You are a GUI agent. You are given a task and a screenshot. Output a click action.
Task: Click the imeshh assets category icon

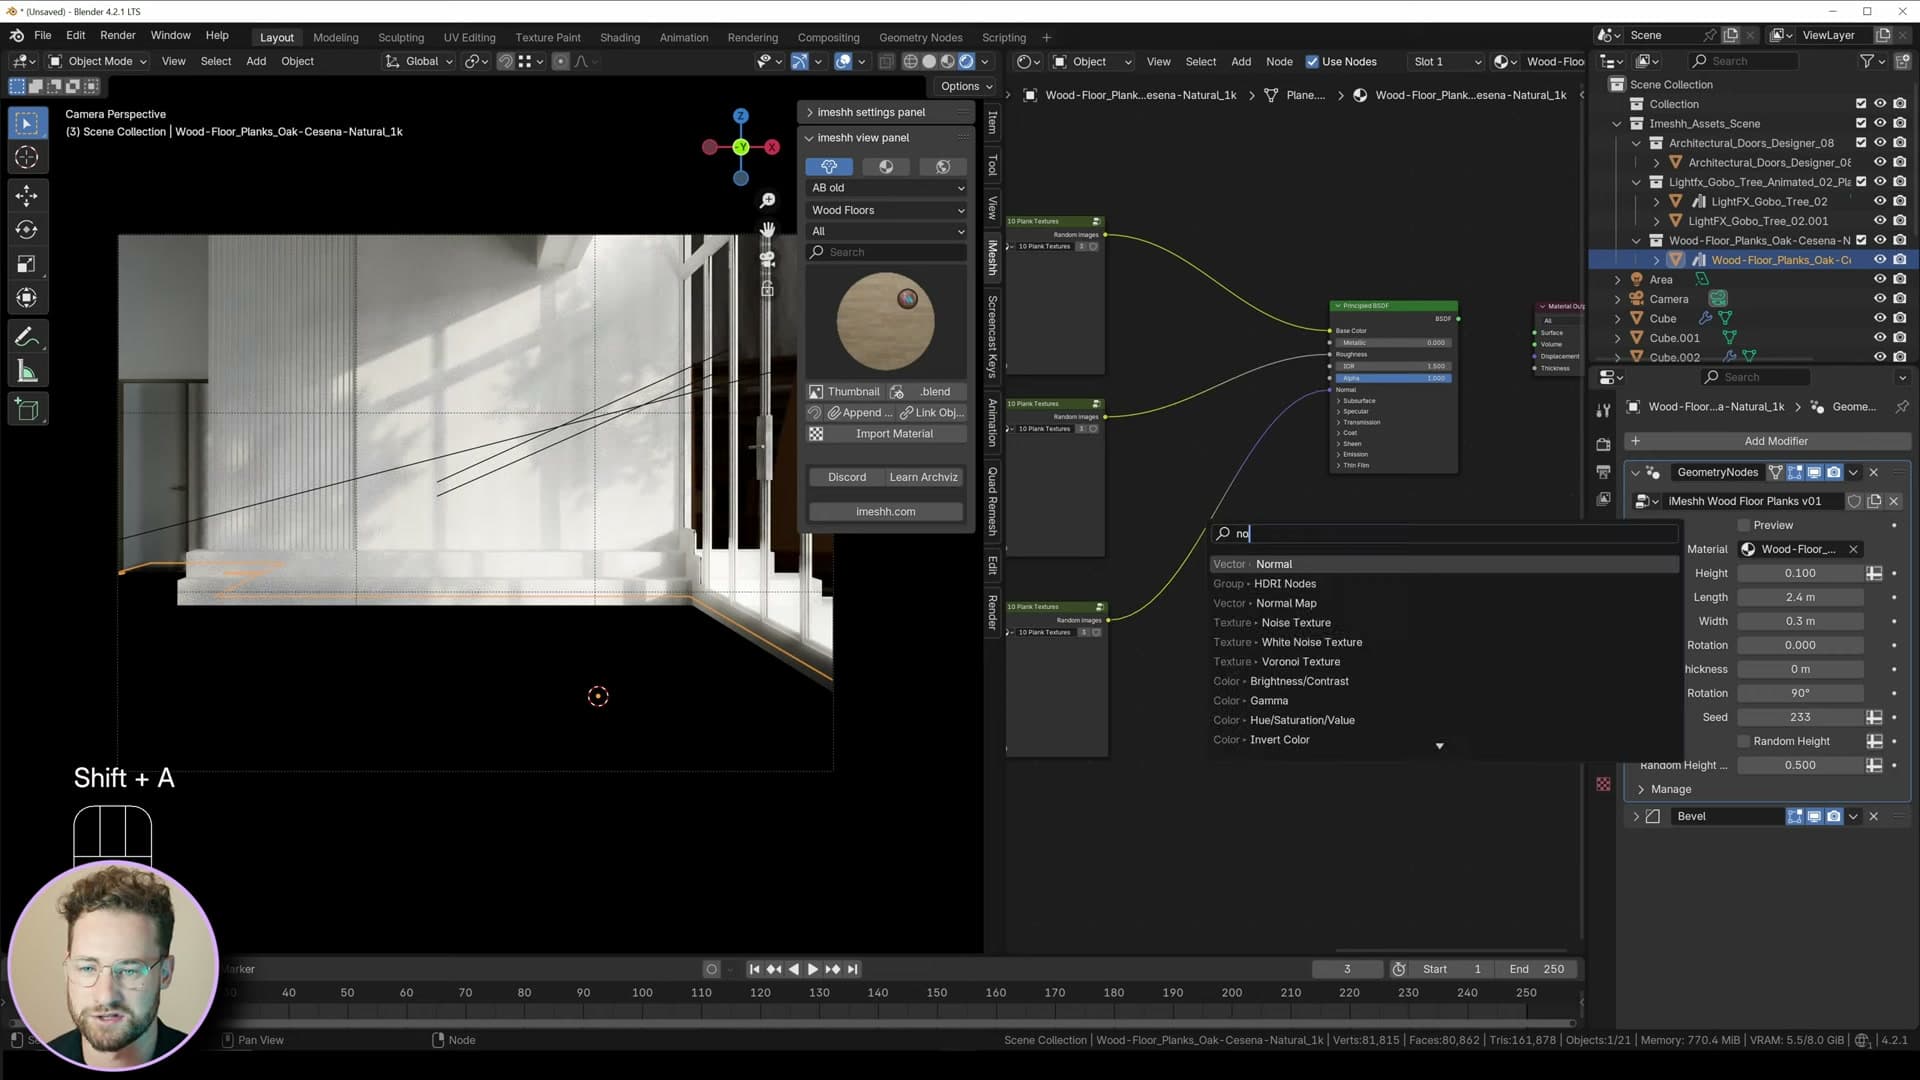[x=829, y=167]
